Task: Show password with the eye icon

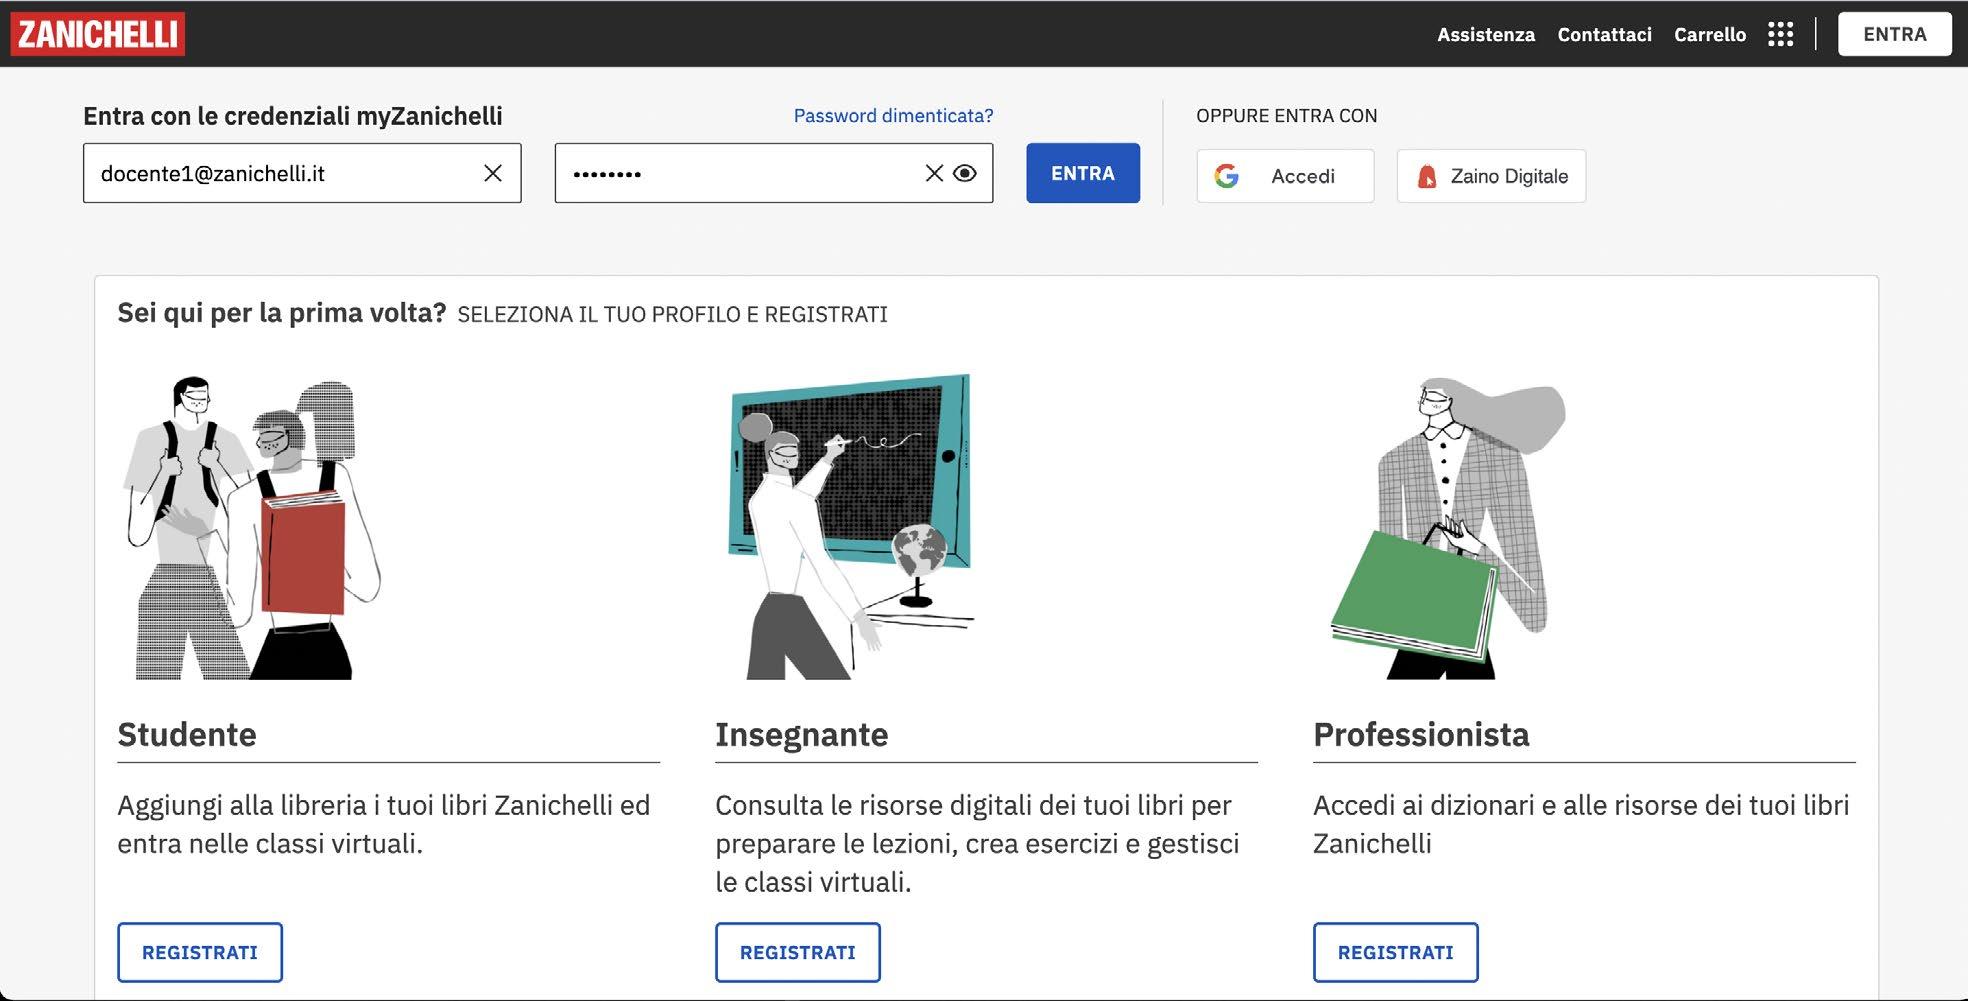Action: (x=965, y=173)
